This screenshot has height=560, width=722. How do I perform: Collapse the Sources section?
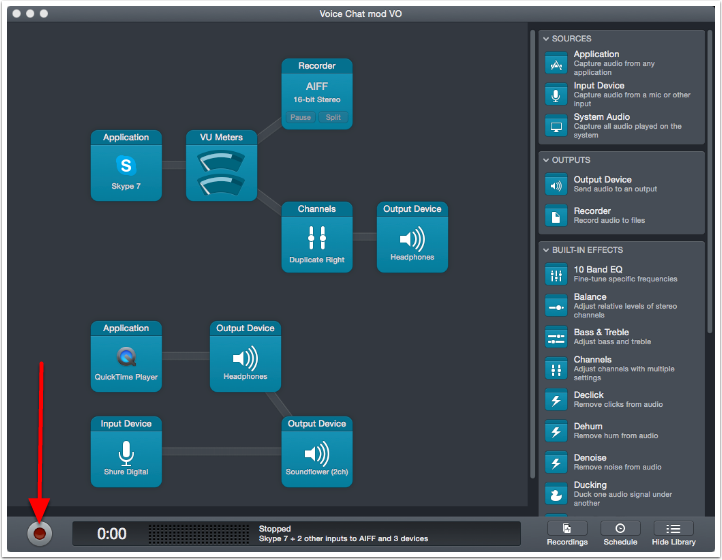coord(546,39)
